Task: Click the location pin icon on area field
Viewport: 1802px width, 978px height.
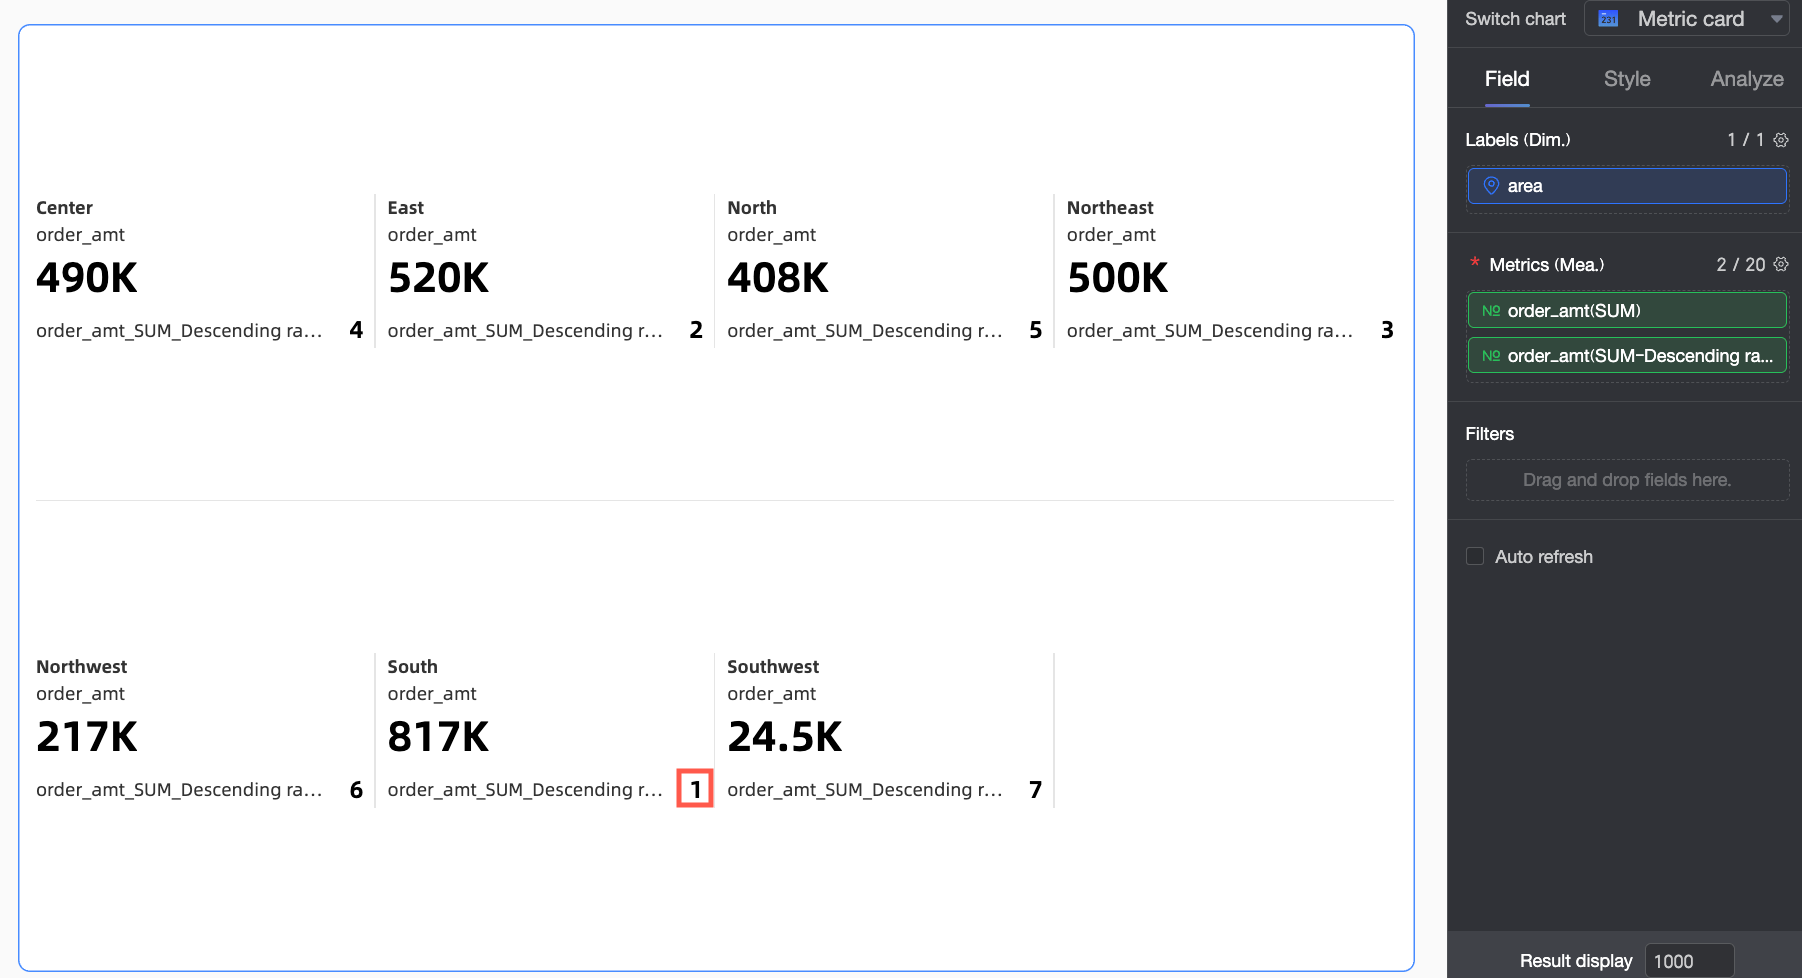Action: pyautogui.click(x=1491, y=186)
